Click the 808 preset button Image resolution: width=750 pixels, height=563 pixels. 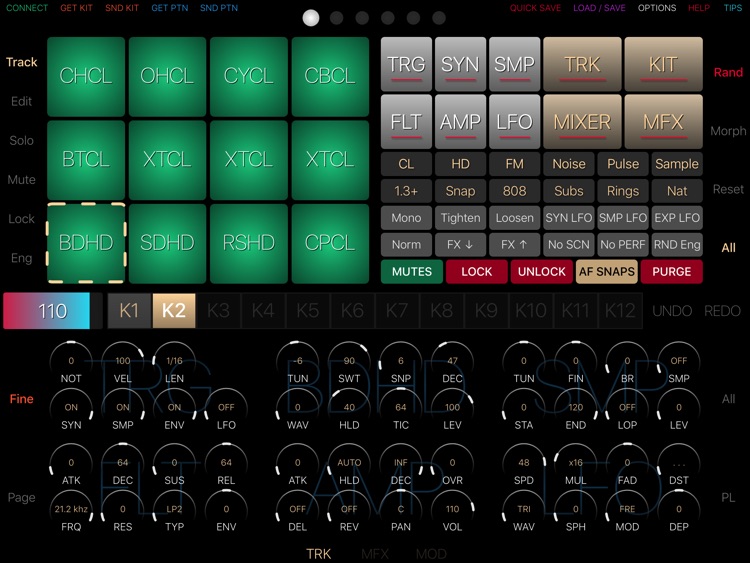click(x=514, y=191)
